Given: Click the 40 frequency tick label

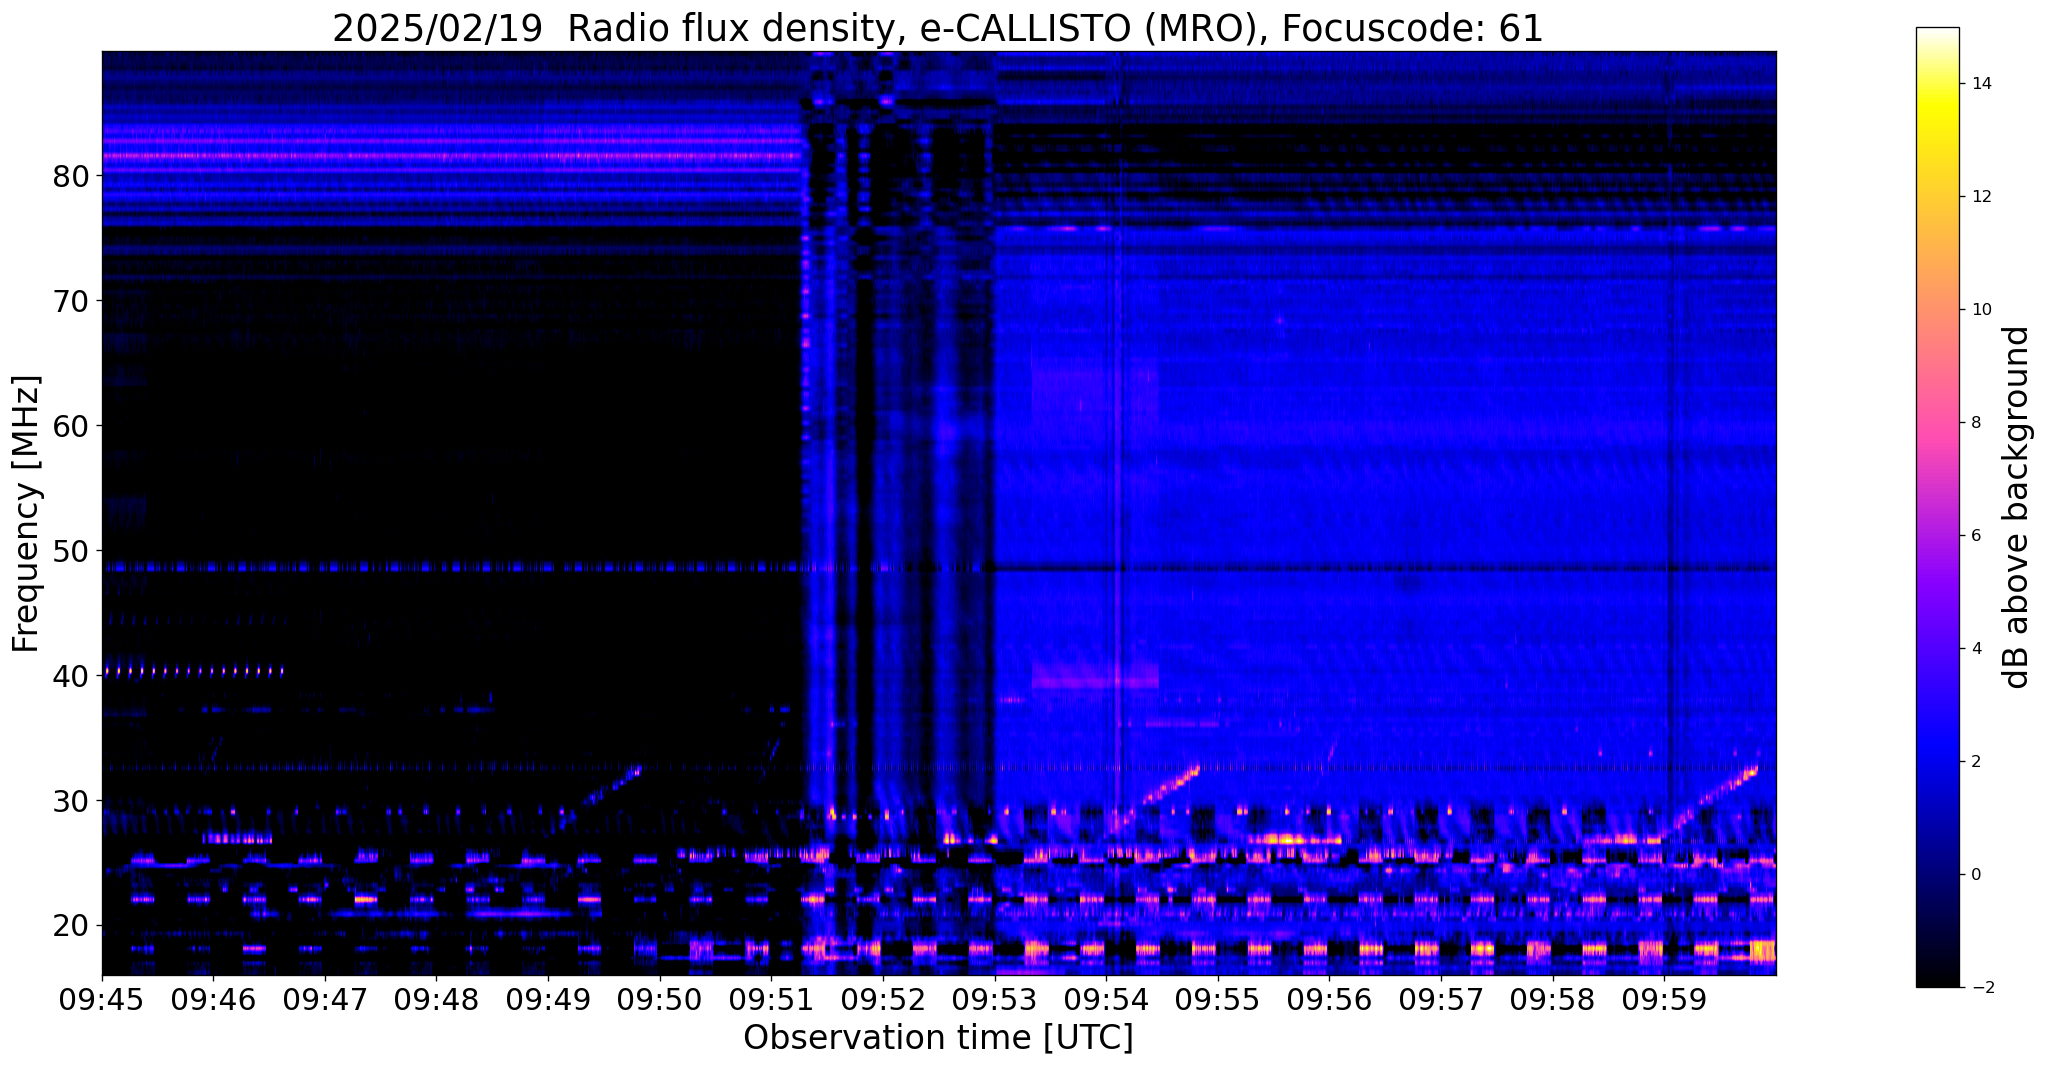Looking at the screenshot, I should point(71,676).
